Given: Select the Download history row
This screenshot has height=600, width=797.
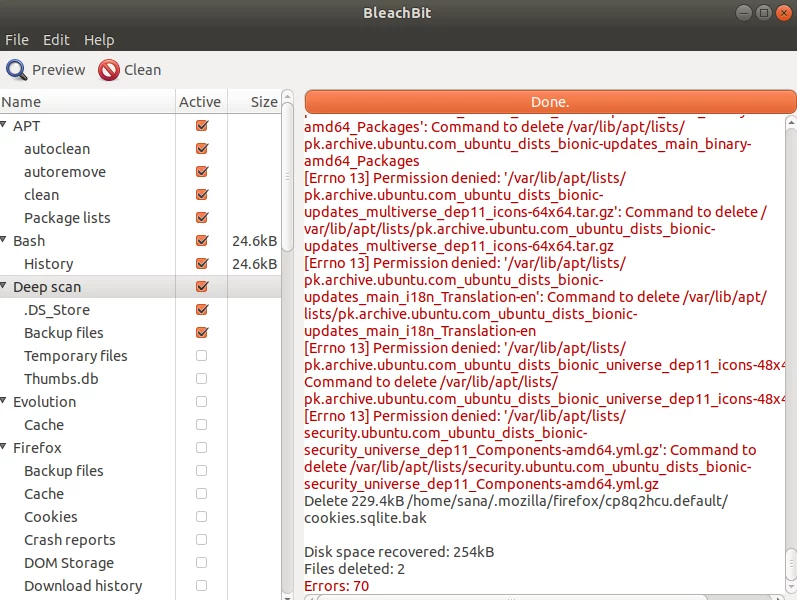Looking at the screenshot, I should tap(140, 585).
